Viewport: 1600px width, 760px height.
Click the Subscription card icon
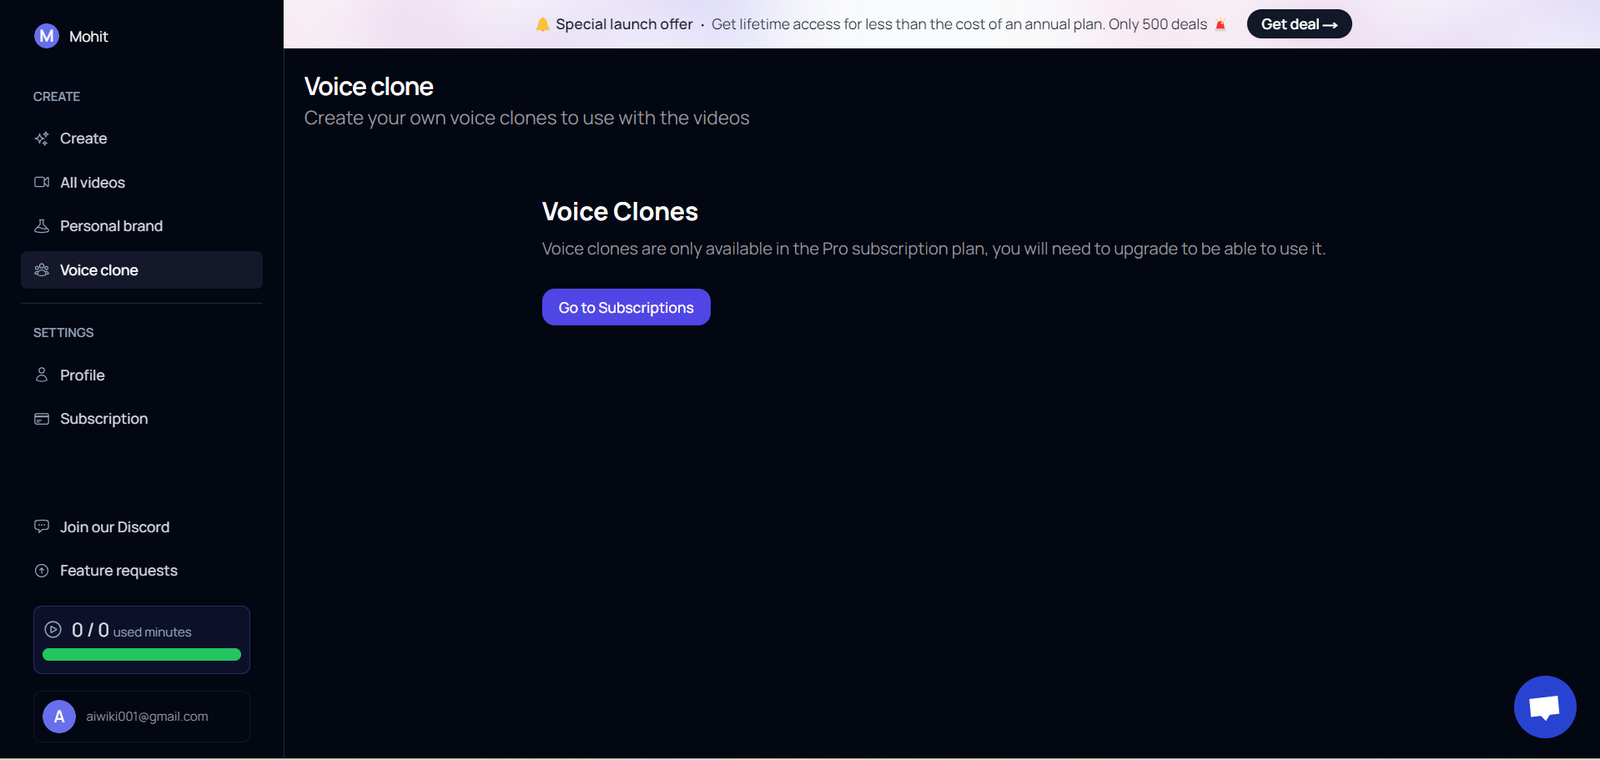(42, 419)
